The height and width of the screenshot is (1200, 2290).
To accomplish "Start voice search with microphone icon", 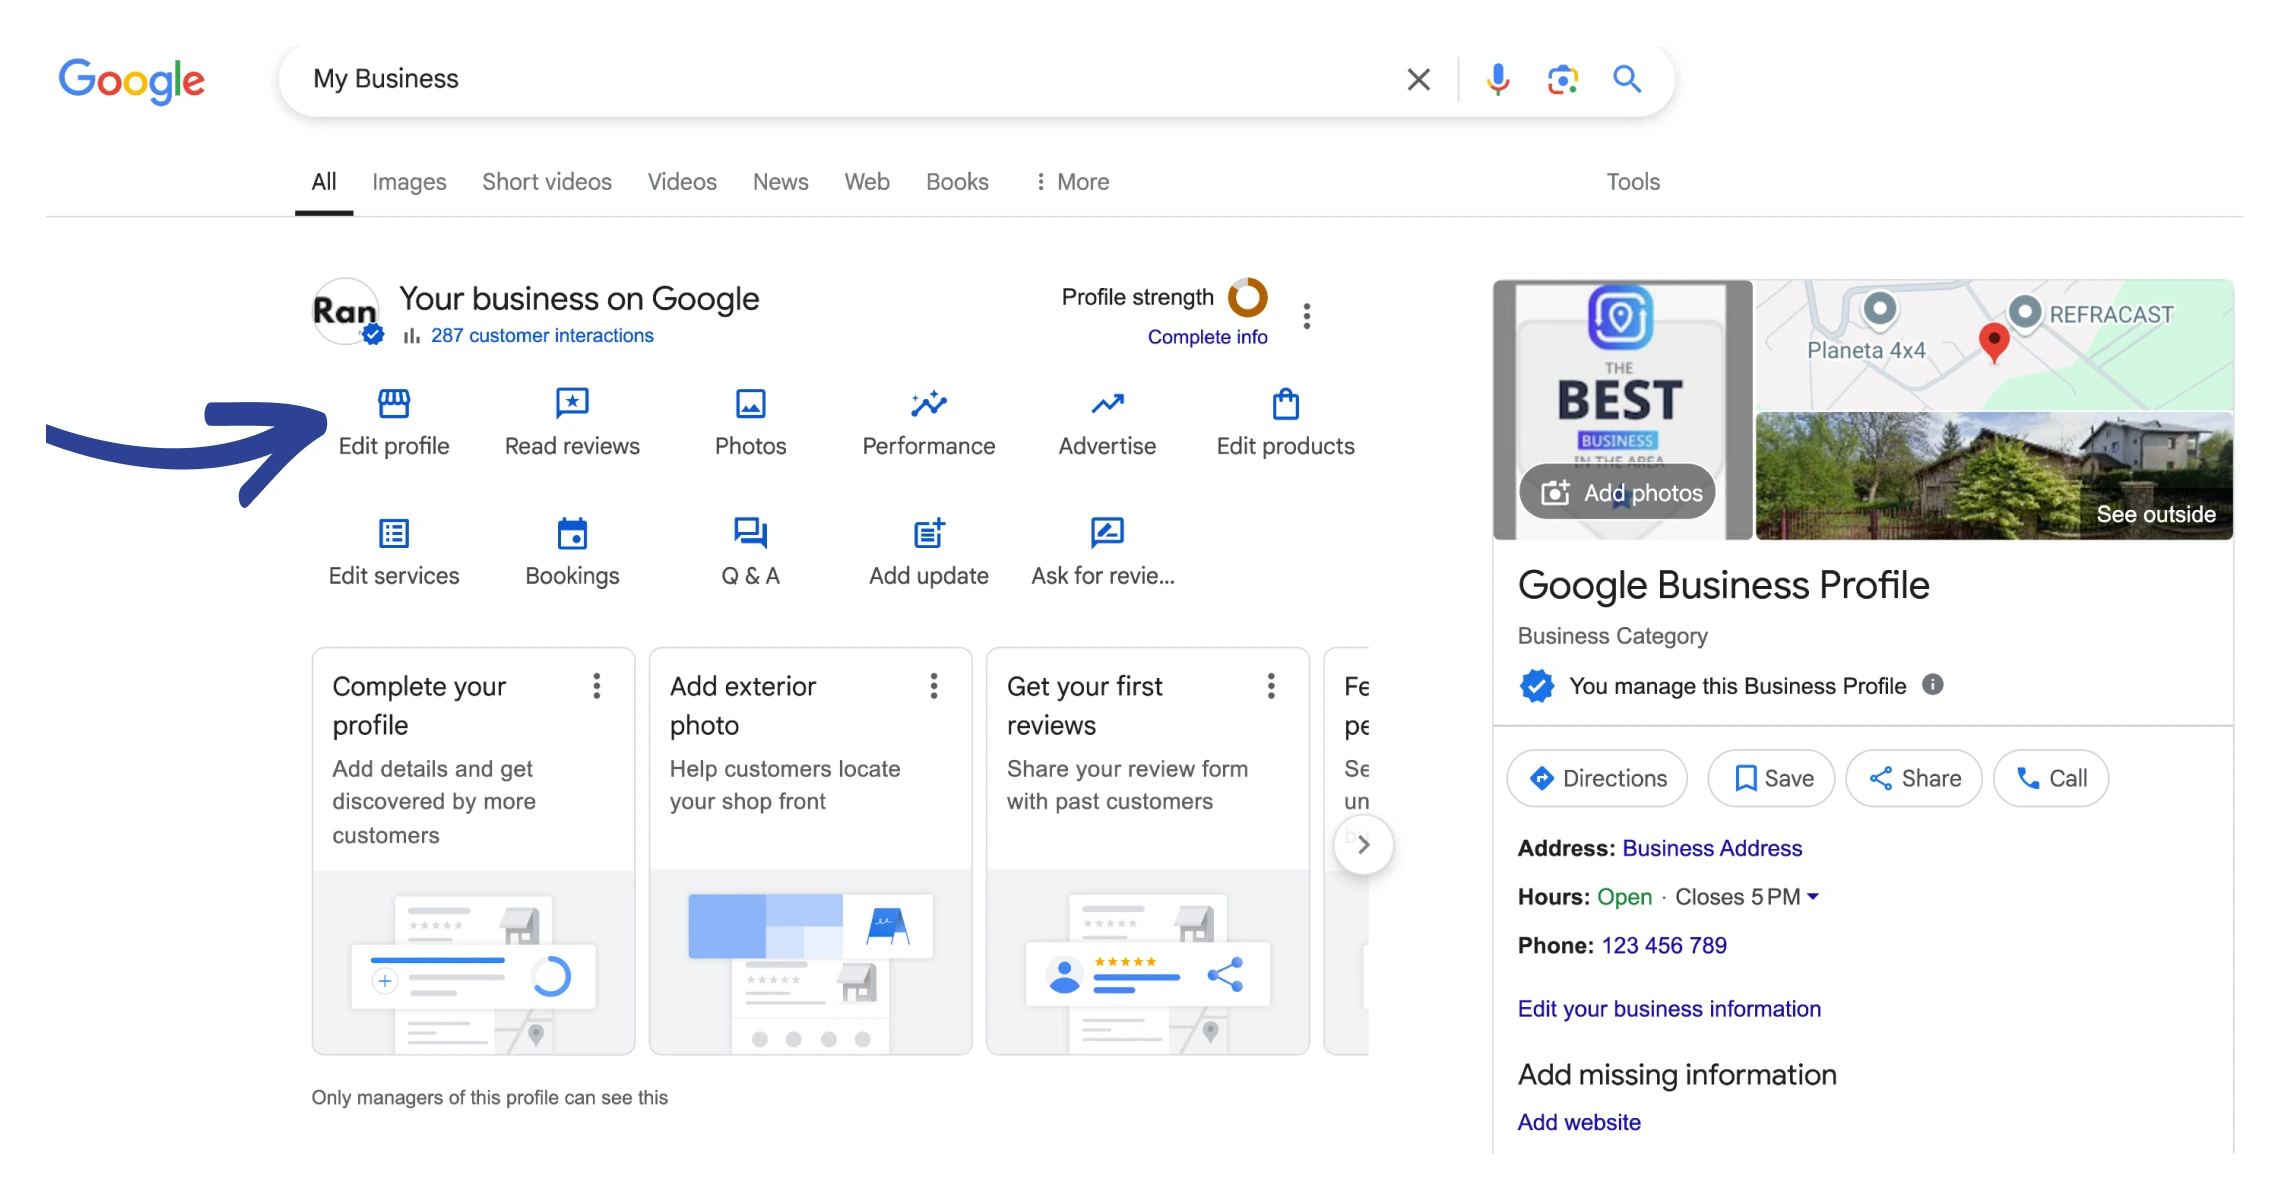I will point(1497,79).
